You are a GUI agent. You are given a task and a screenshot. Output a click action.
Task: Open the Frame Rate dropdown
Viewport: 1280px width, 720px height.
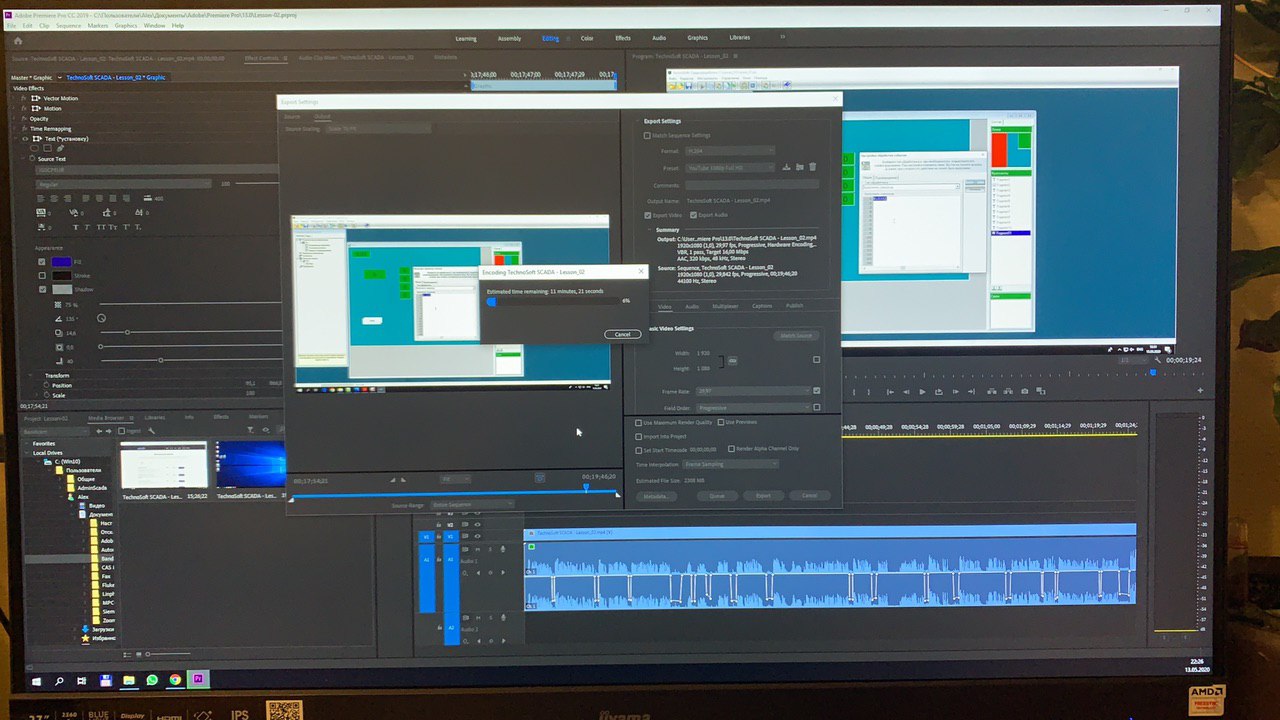point(751,391)
